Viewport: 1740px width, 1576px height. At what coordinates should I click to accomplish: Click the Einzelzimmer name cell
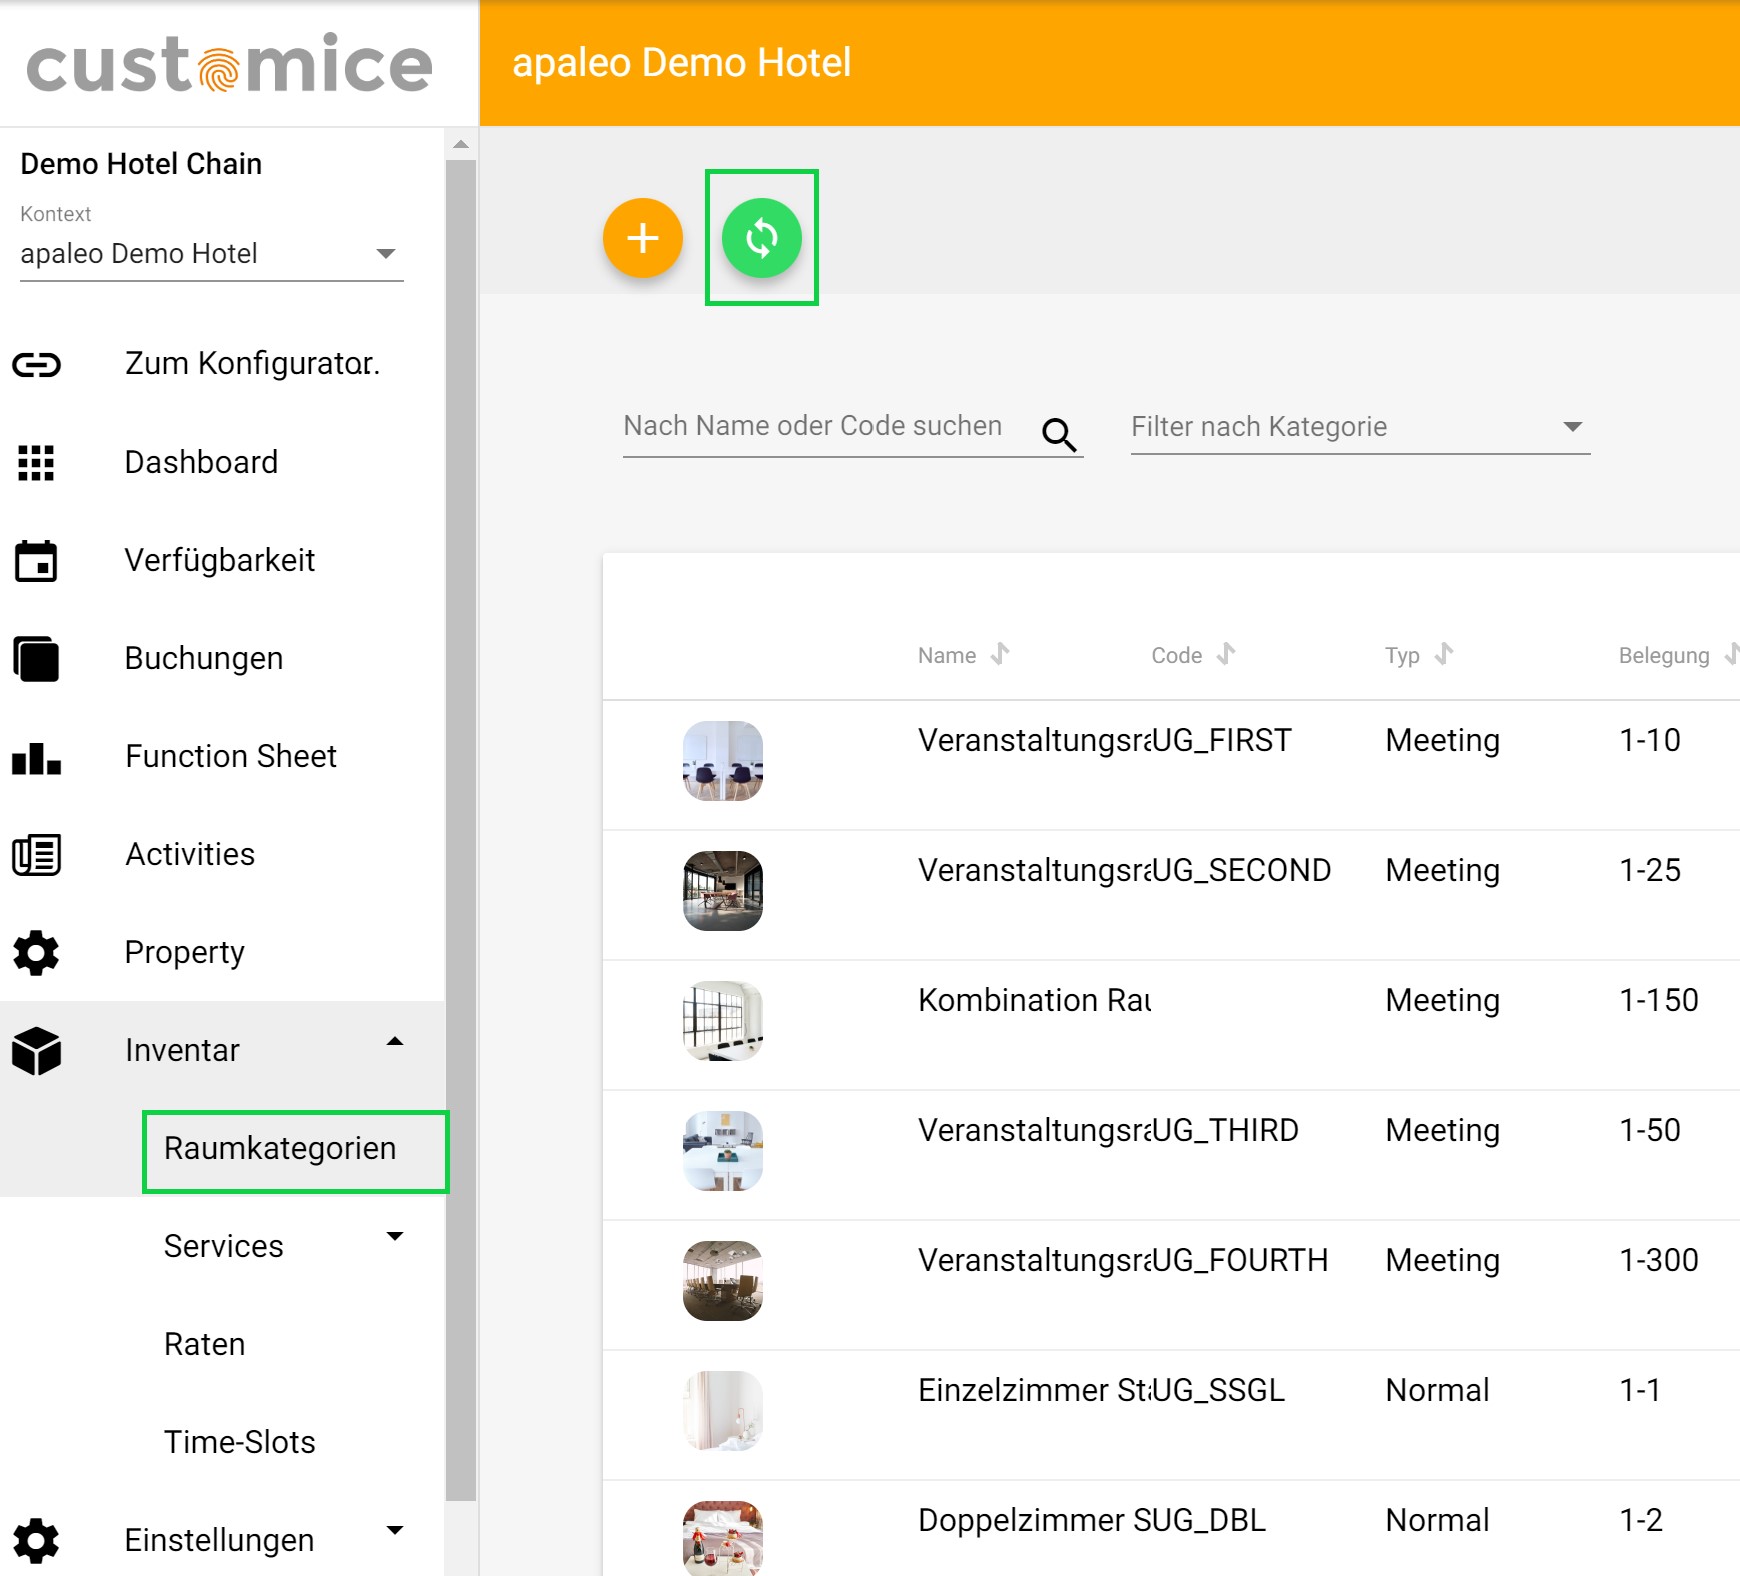[x=1035, y=1391]
